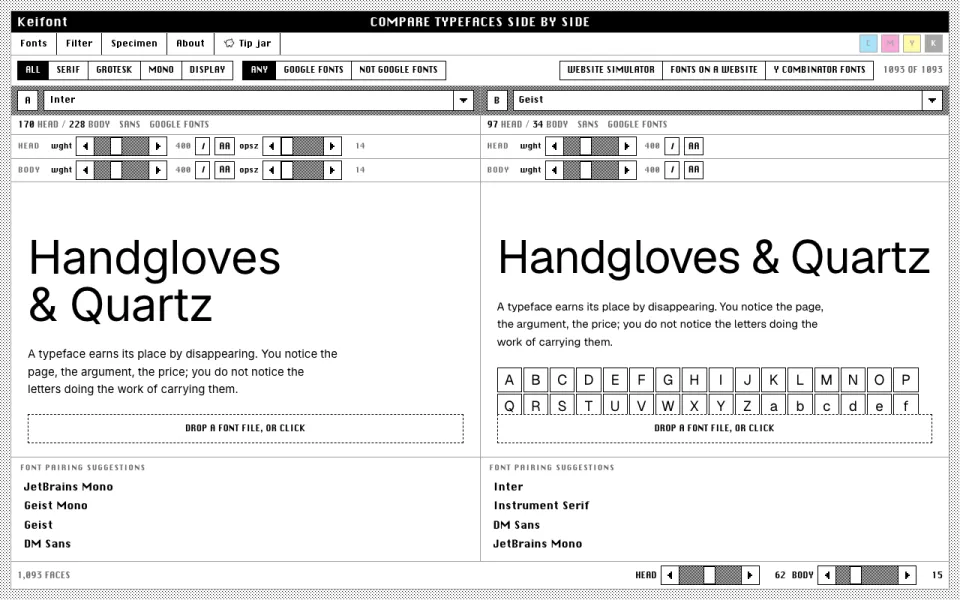Viewport: 960px width, 600px height.
Task: Filter by MONO category
Action: (x=161, y=70)
